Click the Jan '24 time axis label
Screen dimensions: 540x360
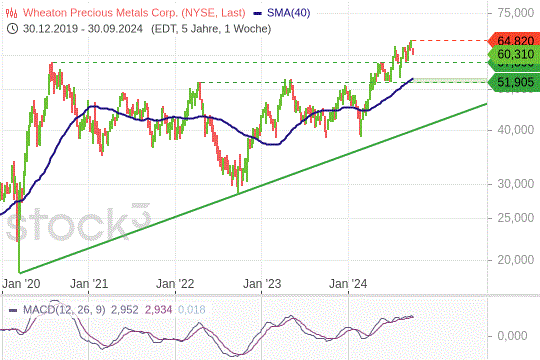tap(348, 284)
